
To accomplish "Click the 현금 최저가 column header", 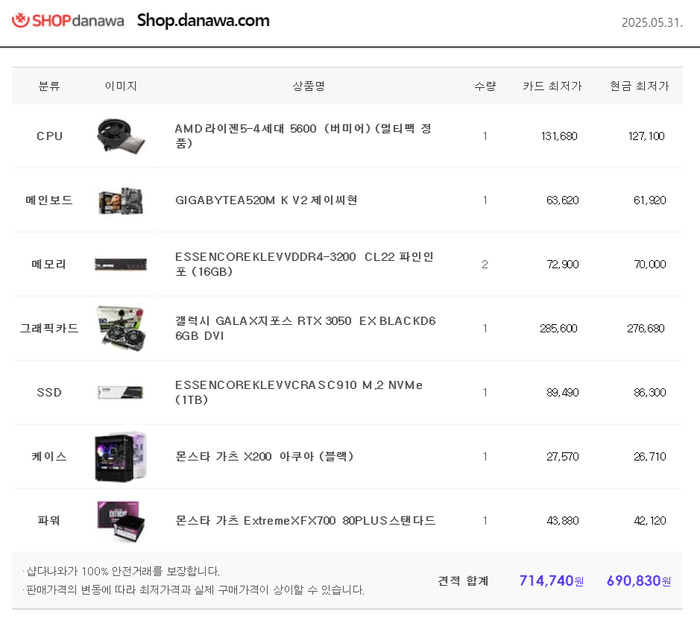I will [639, 86].
